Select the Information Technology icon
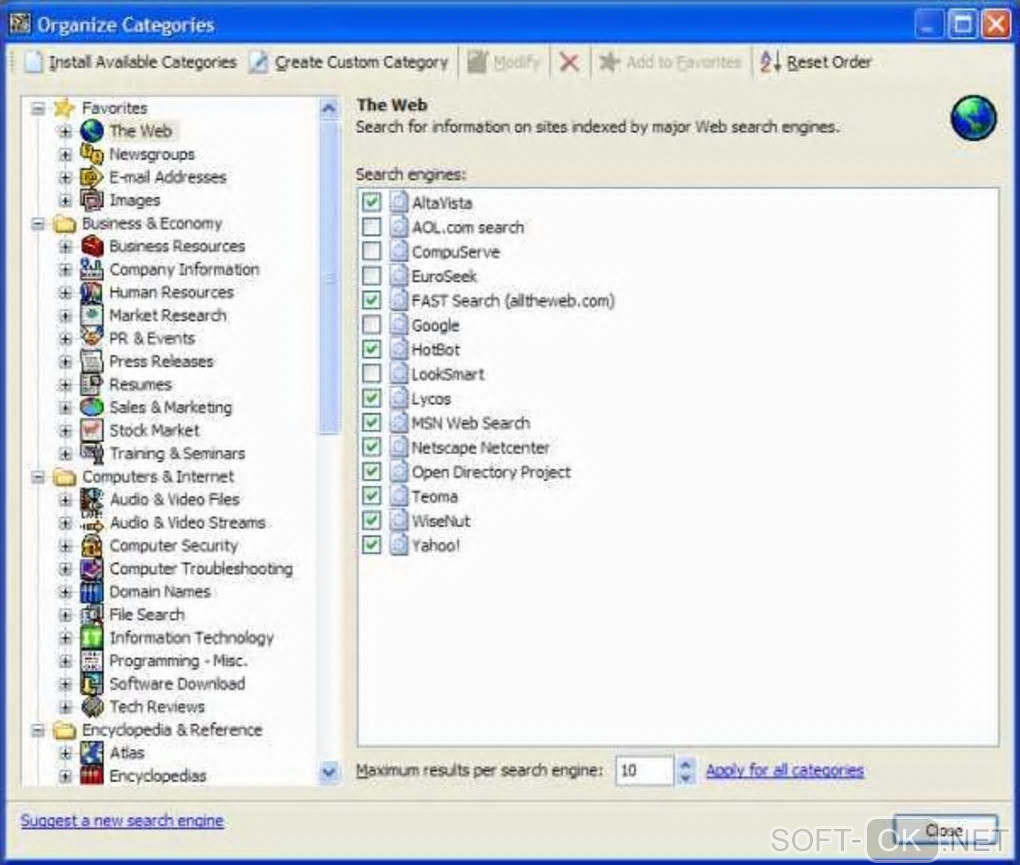The height and width of the screenshot is (865, 1020). pyautogui.click(x=92, y=637)
